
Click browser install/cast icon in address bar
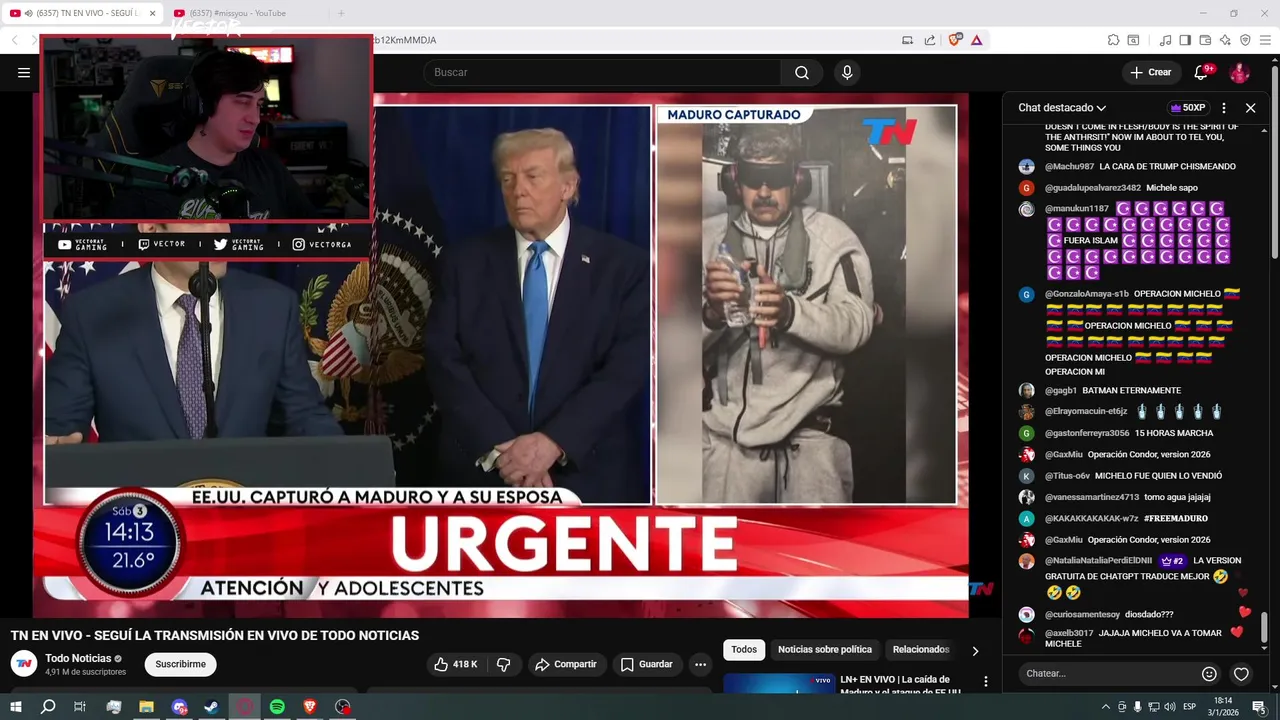[908, 40]
